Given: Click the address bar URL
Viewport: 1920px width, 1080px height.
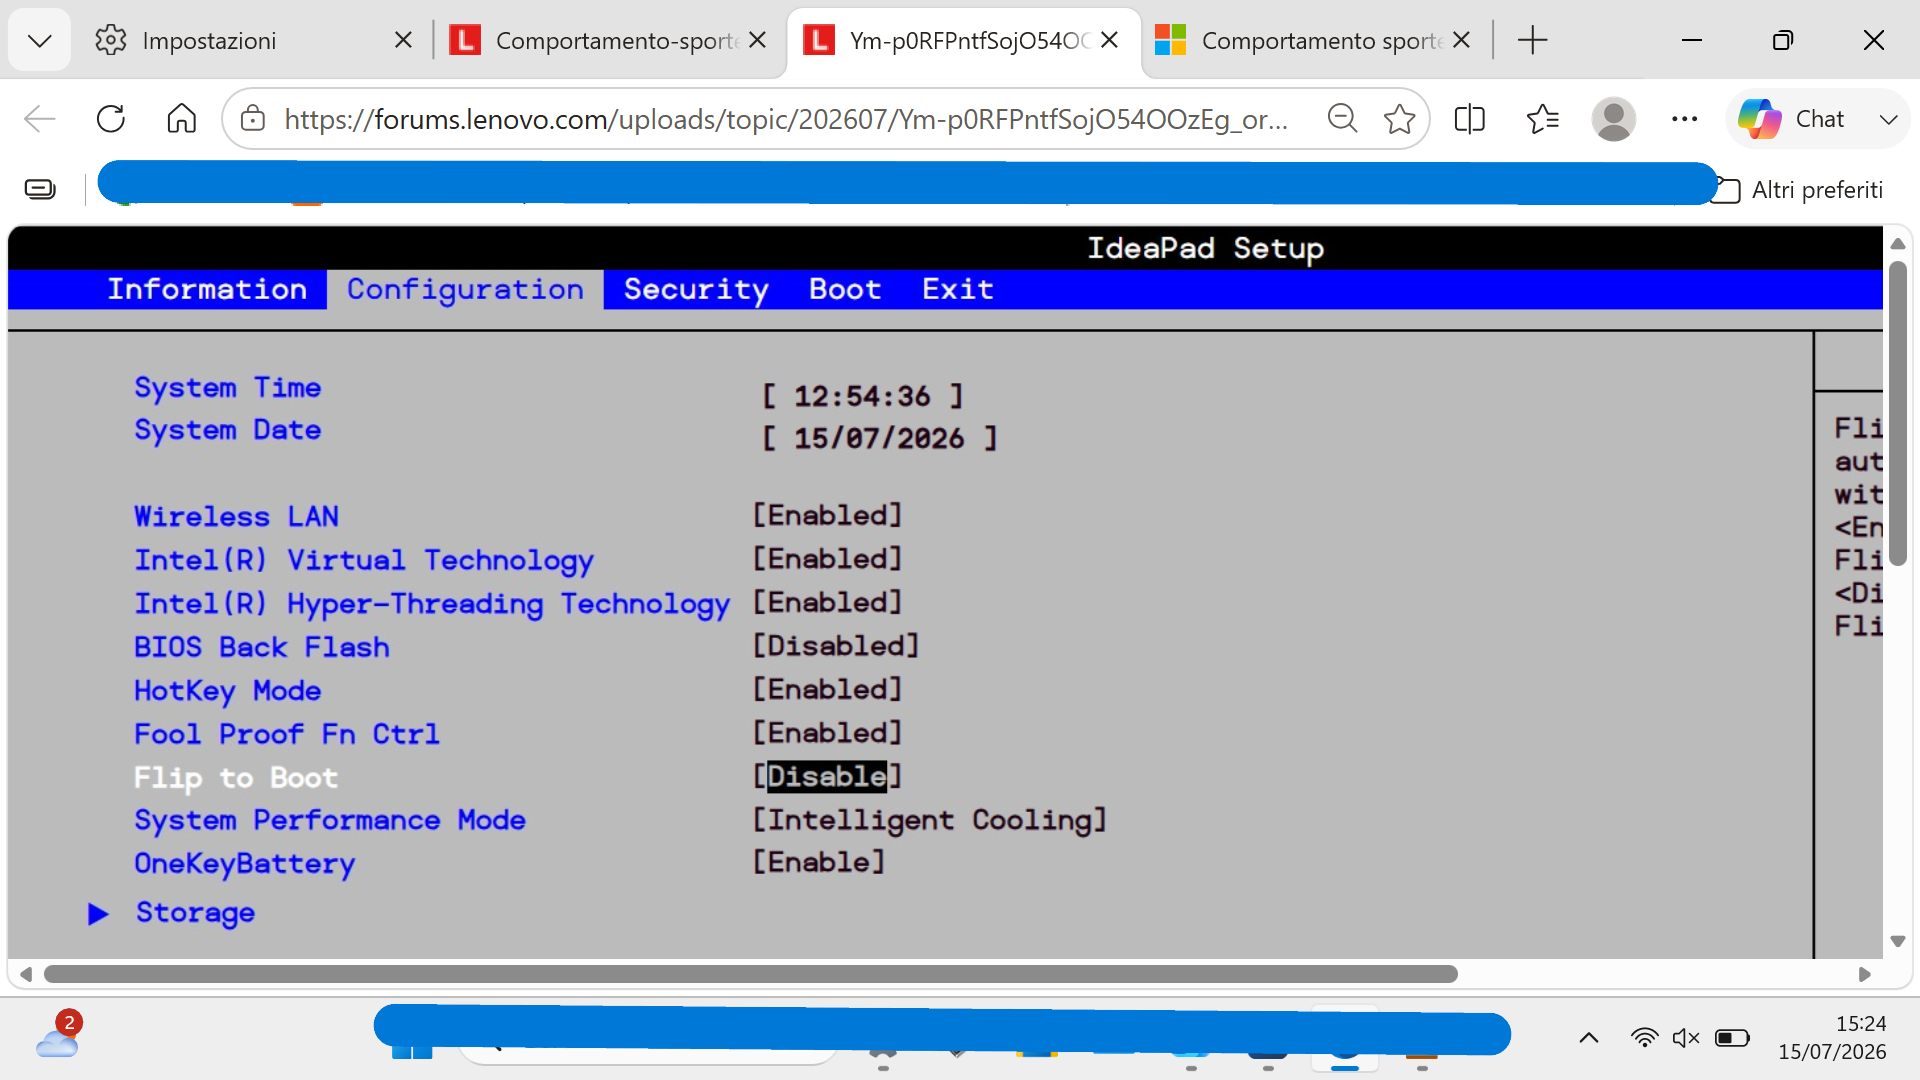Looking at the screenshot, I should point(786,119).
